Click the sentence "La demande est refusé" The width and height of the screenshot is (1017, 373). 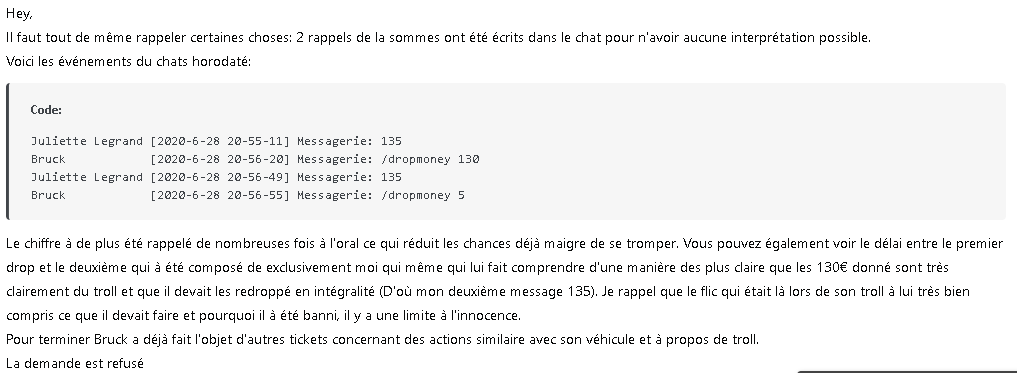pyautogui.click(x=75, y=363)
